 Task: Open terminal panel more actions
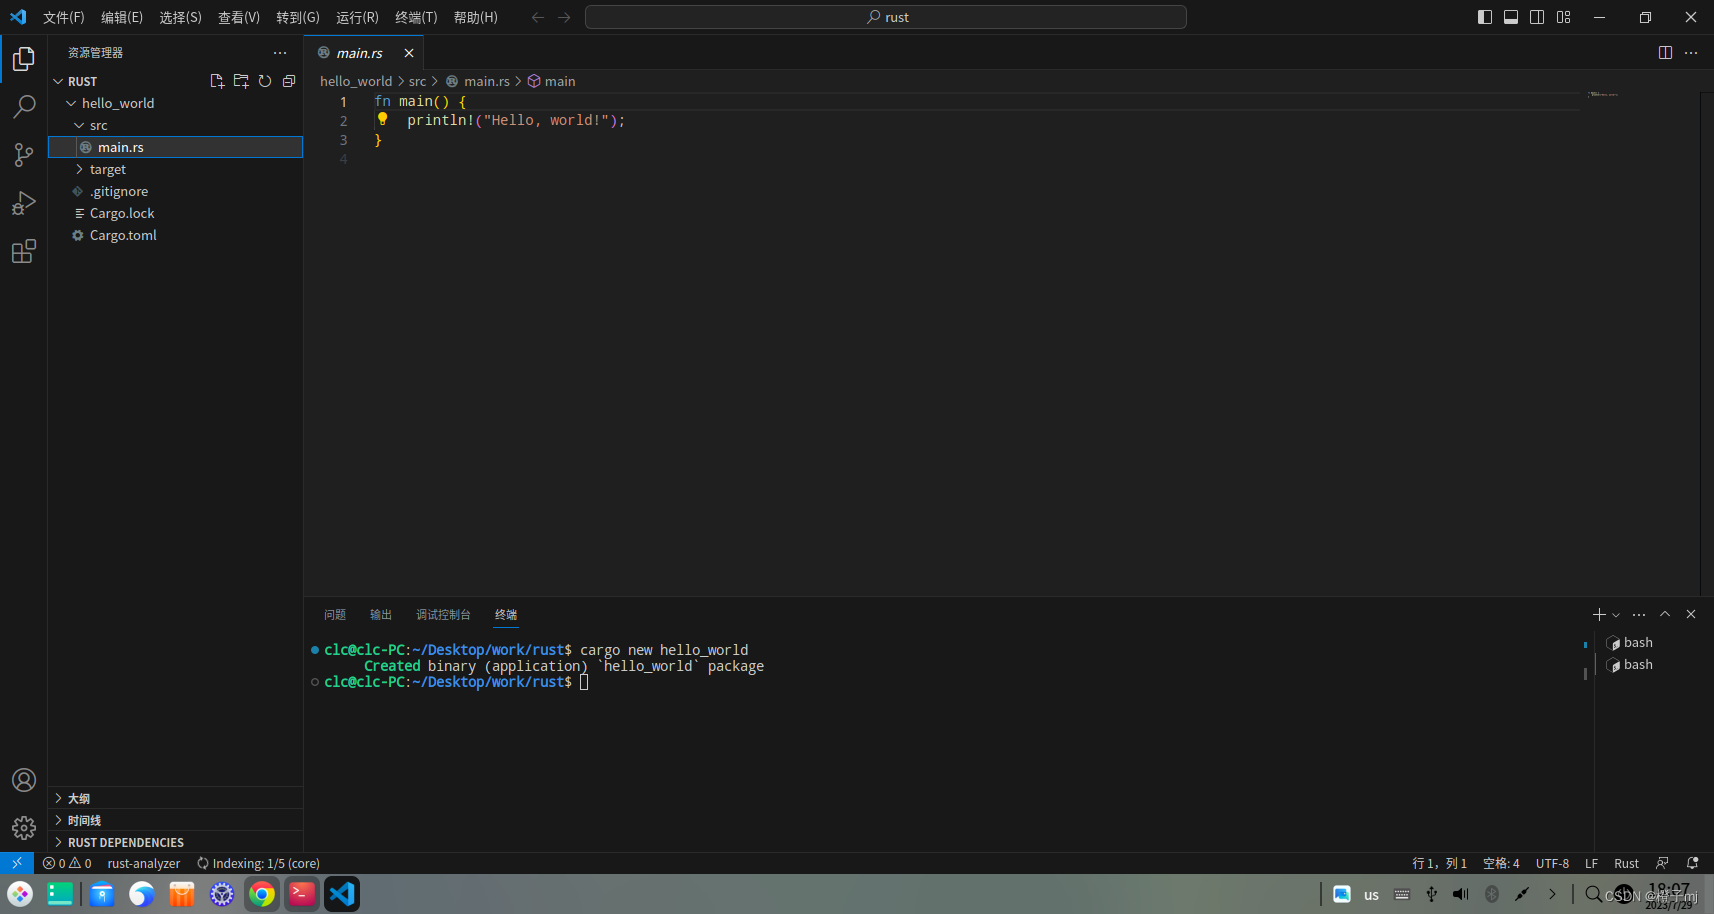(1639, 615)
